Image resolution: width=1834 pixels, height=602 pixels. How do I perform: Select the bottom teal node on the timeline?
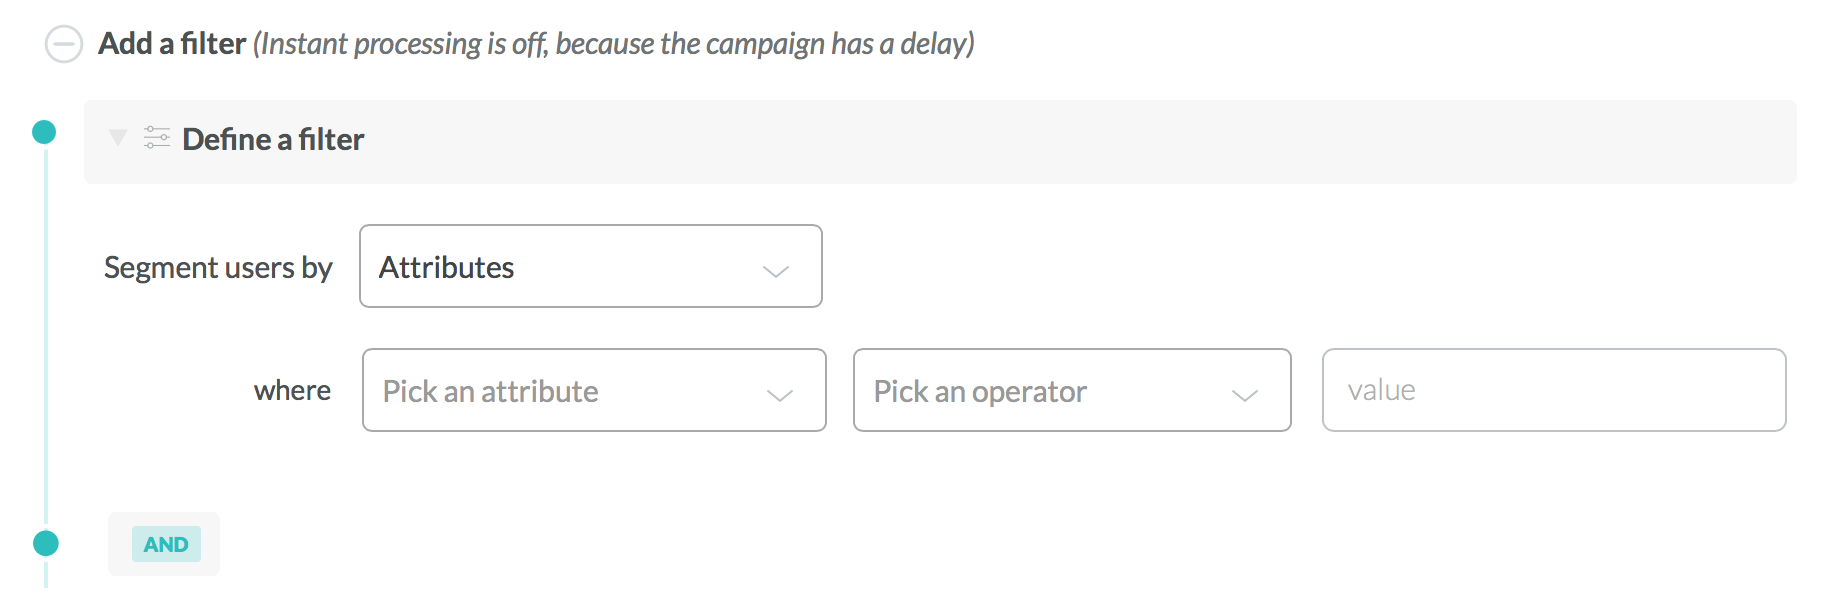tap(43, 544)
